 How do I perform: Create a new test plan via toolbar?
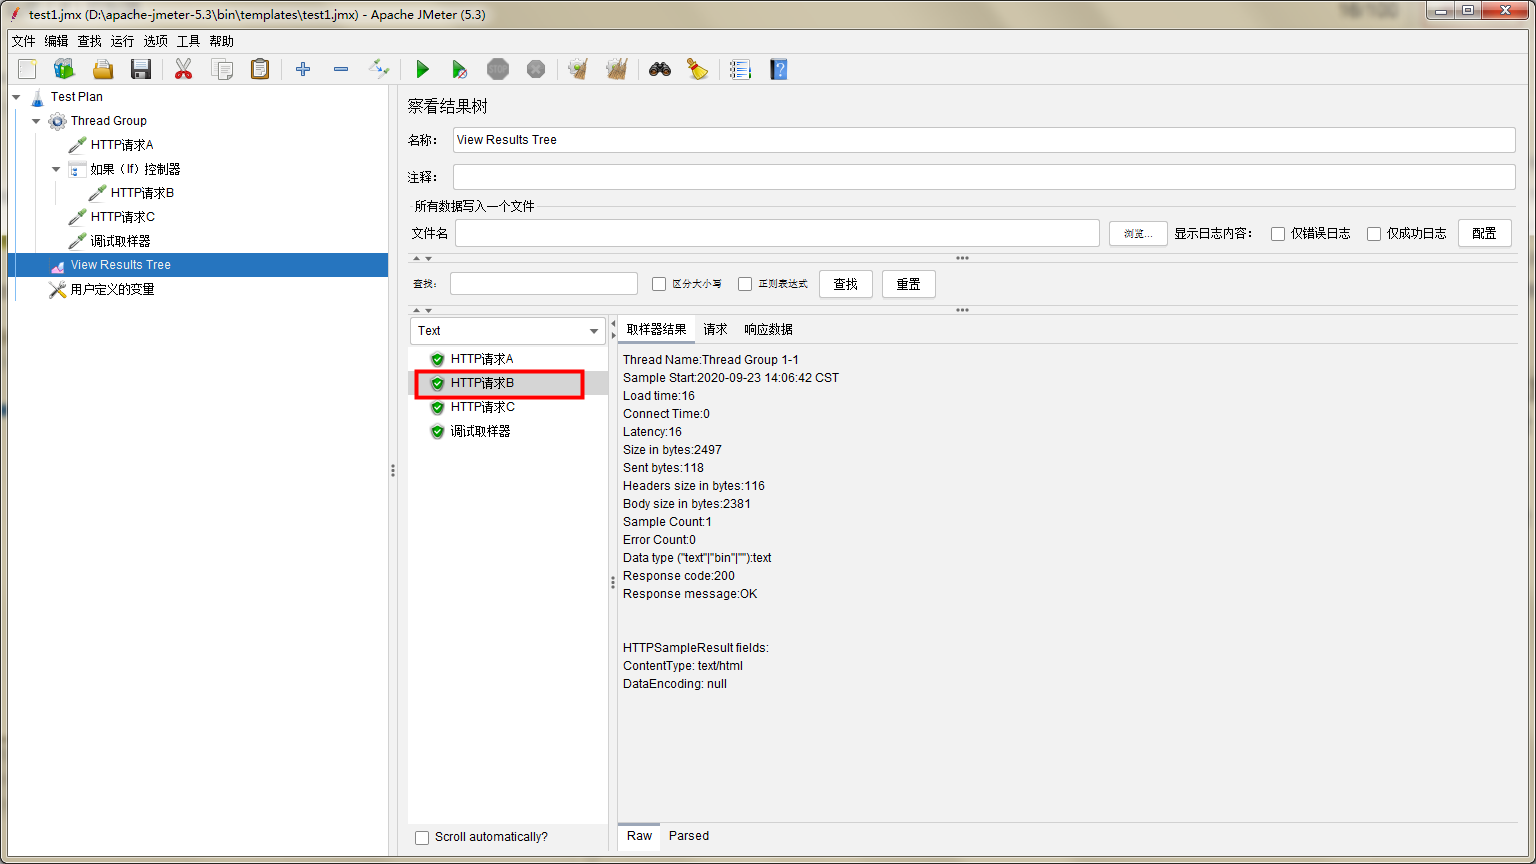[27, 69]
